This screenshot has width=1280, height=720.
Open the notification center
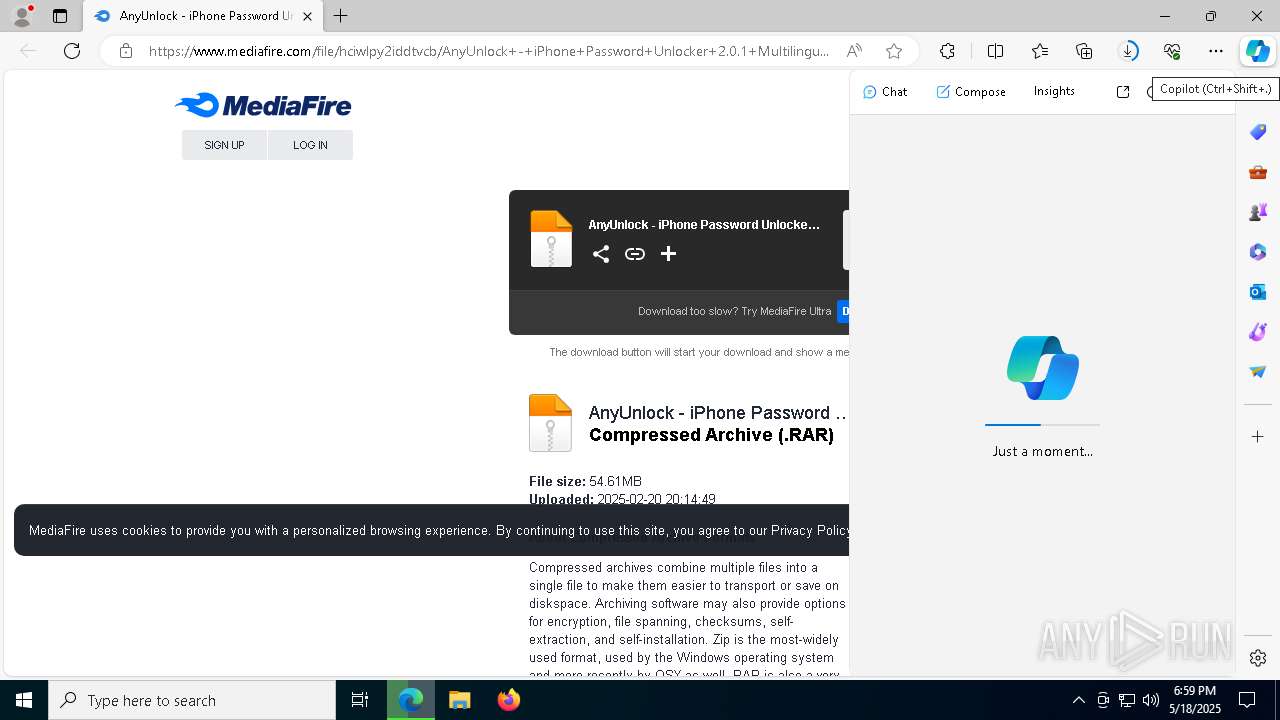click(1247, 700)
